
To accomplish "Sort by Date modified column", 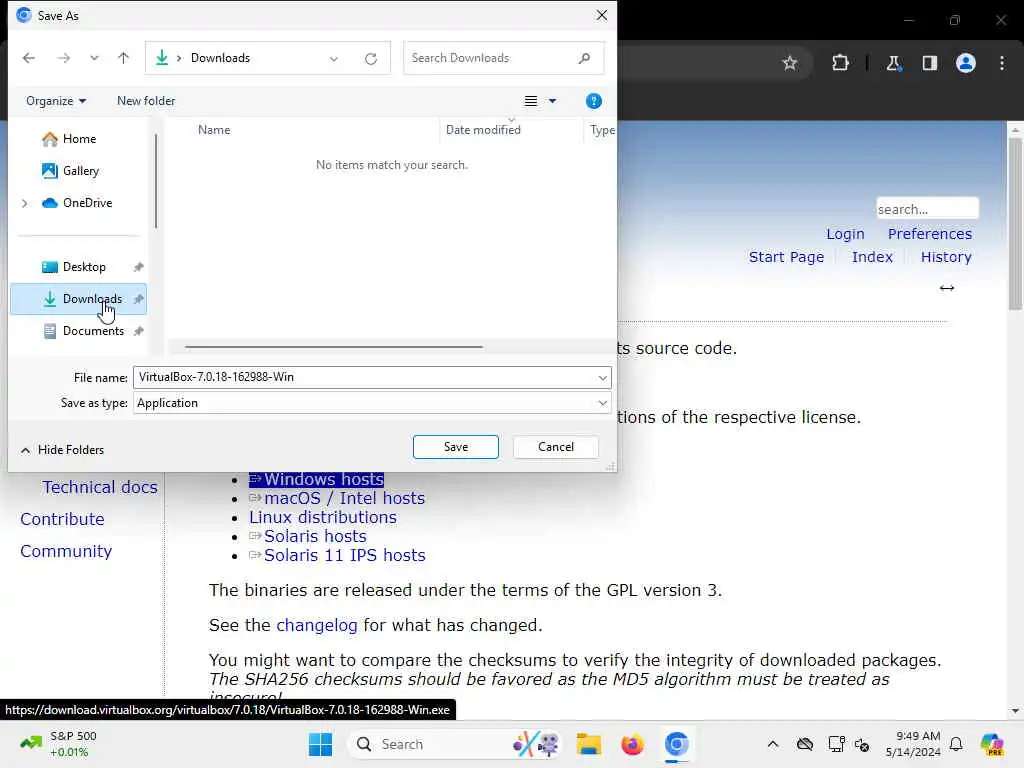I will (483, 130).
